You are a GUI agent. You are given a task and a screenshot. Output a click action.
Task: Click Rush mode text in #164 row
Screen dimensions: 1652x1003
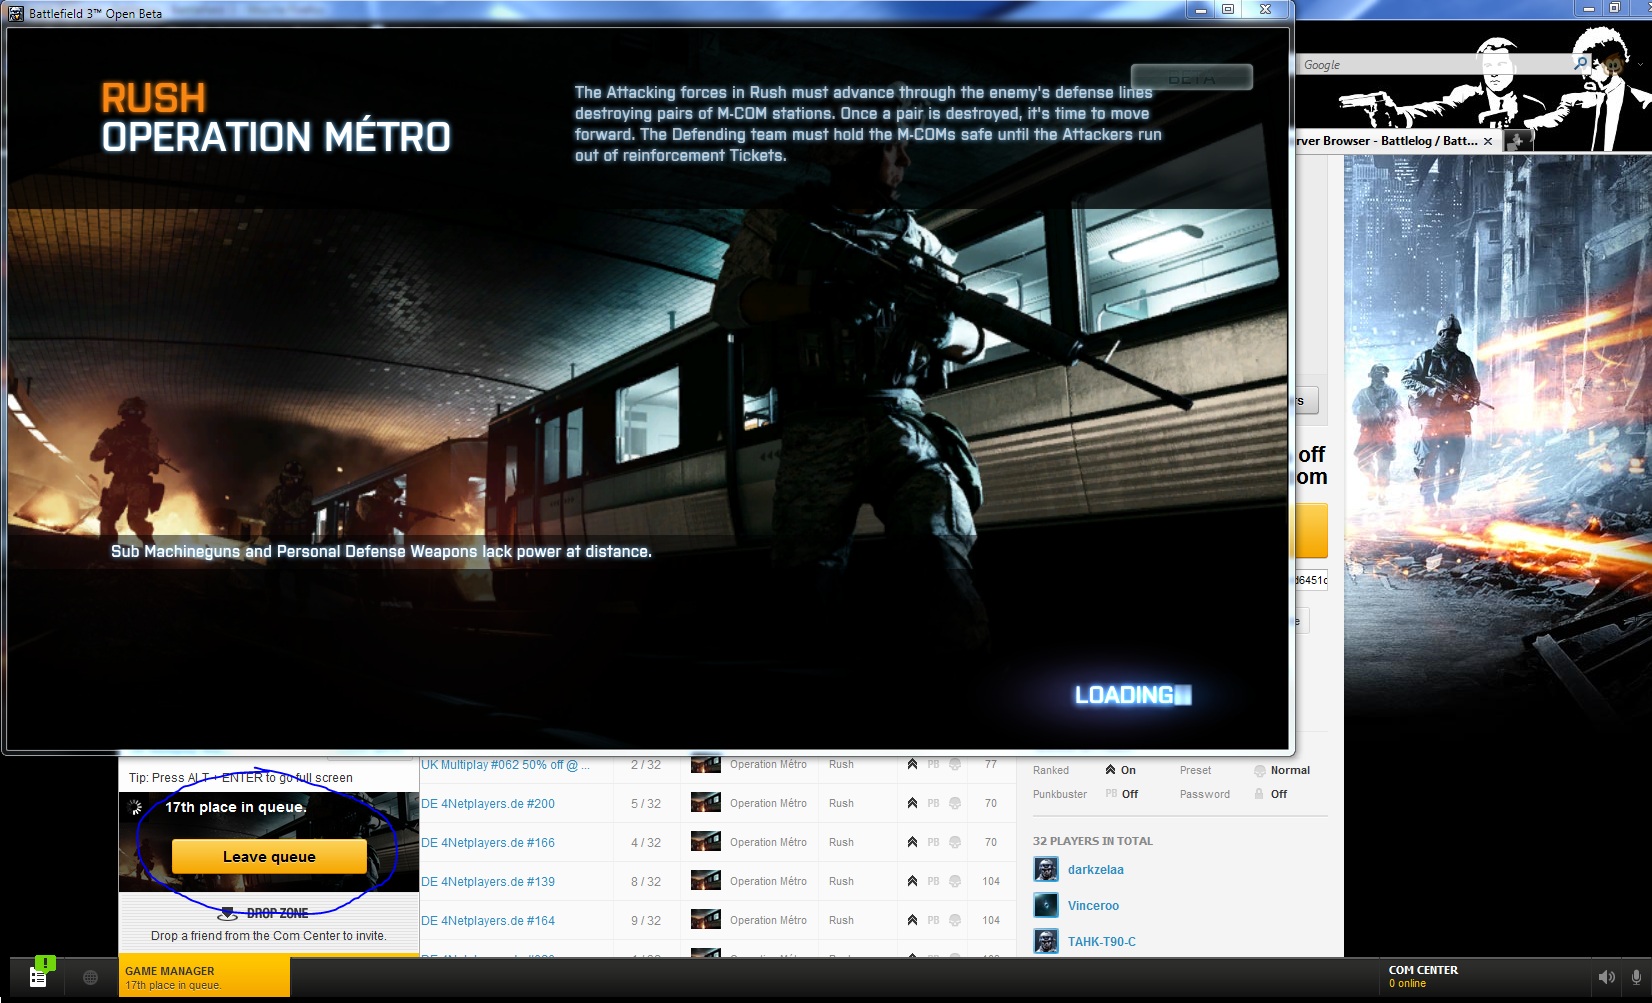tap(841, 921)
